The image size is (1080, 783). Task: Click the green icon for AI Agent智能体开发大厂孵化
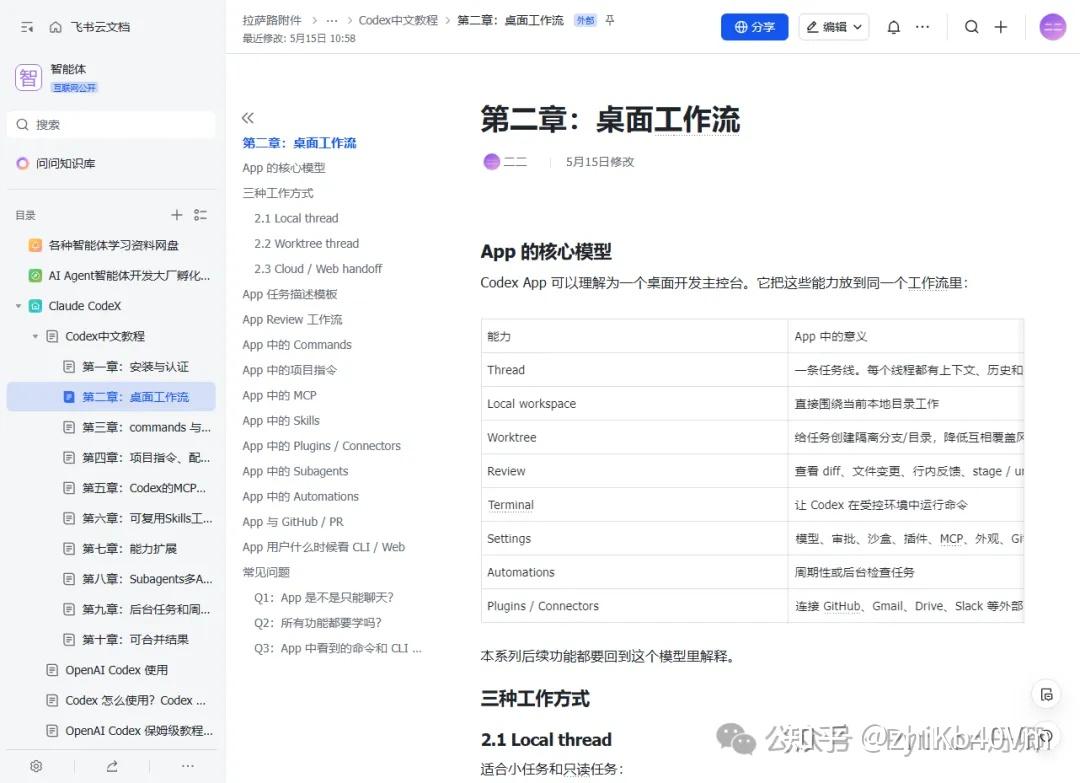(35, 275)
